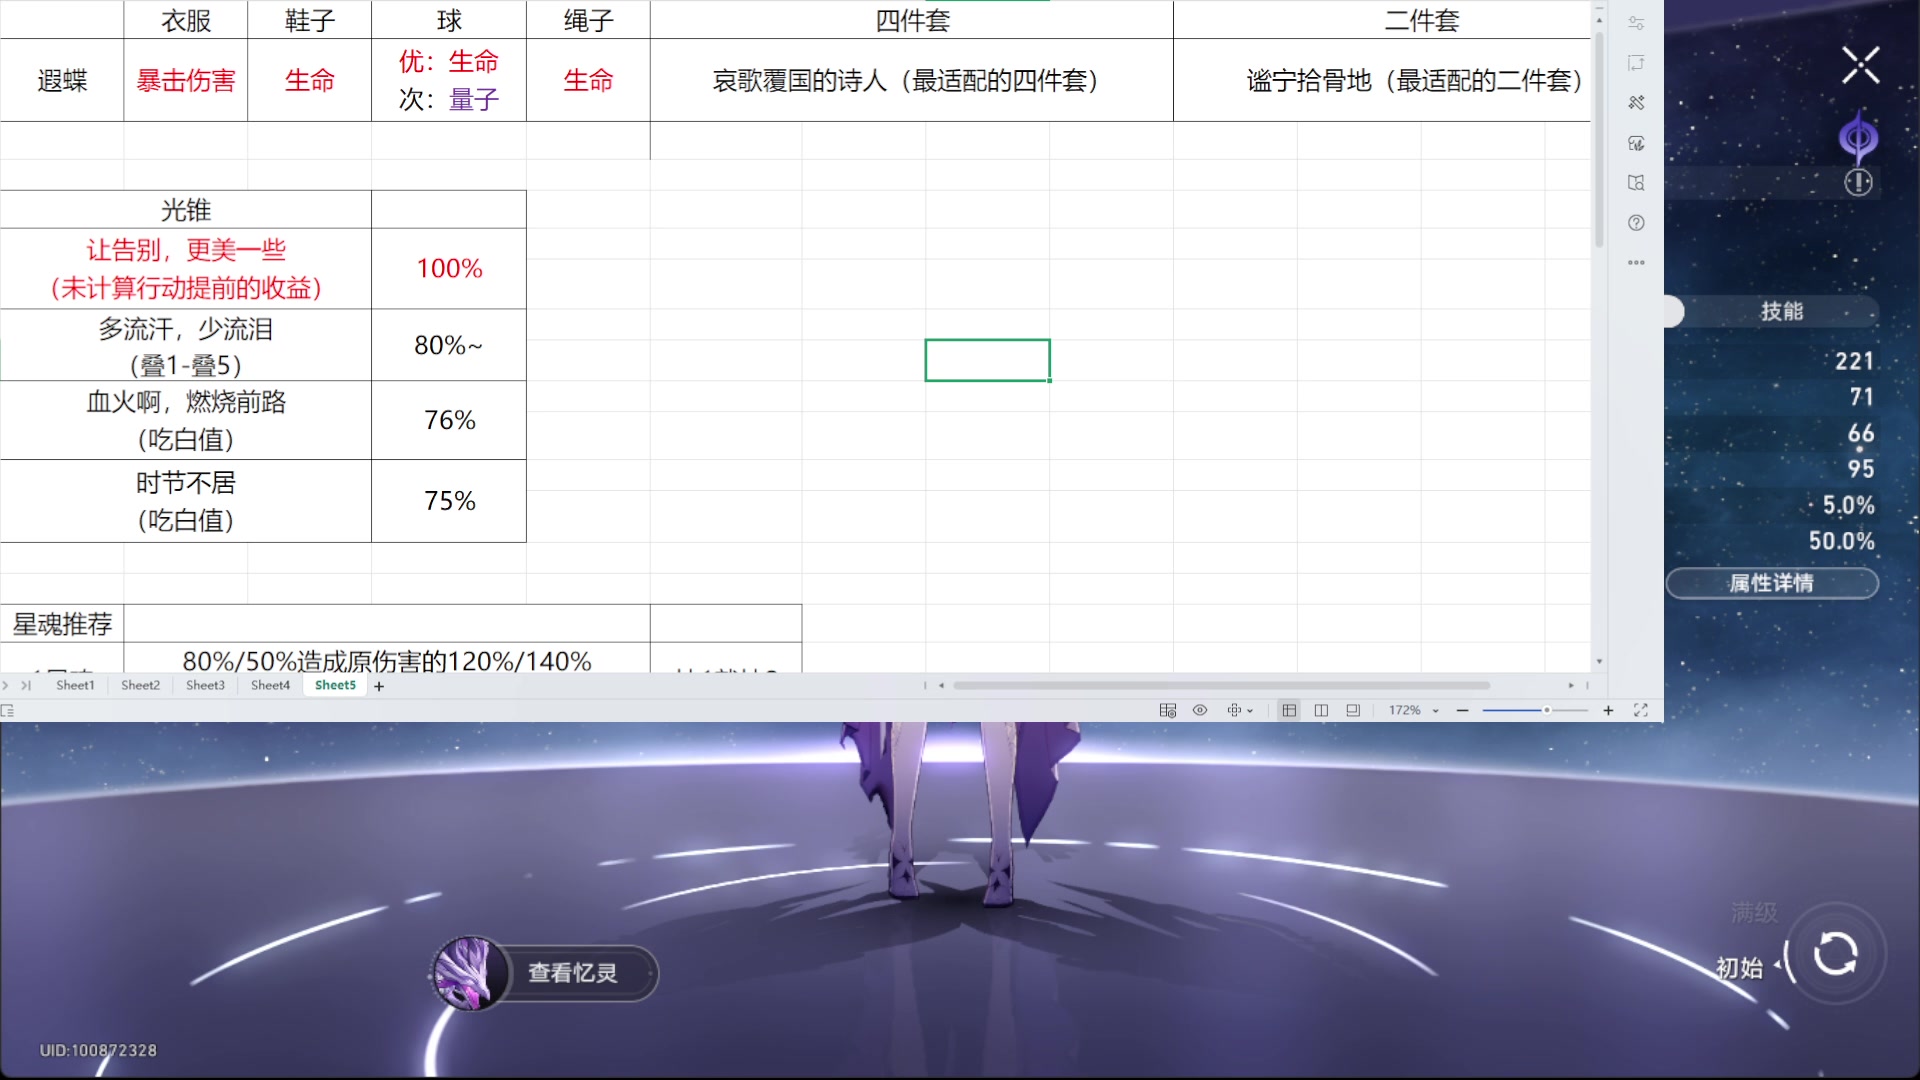Open the settings sliders icon in WPS sidebar
Screen dimensions: 1920x1080
pos(1636,23)
